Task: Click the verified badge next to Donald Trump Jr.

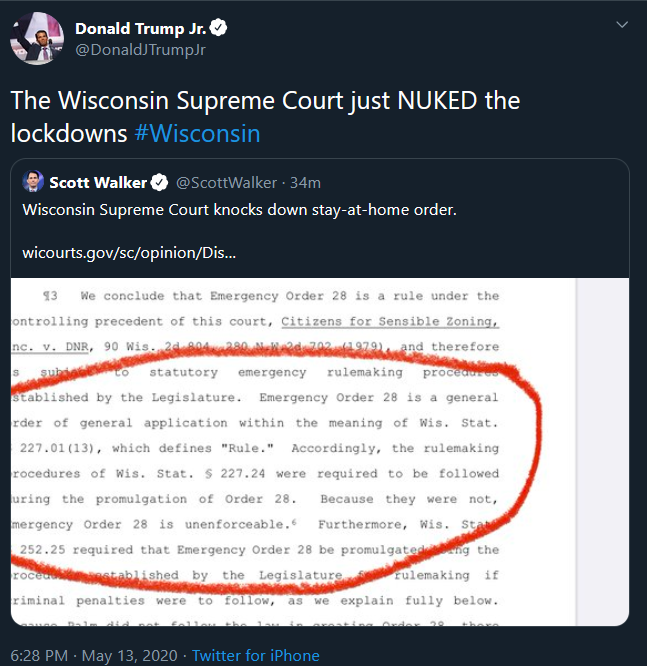Action: pos(218,28)
